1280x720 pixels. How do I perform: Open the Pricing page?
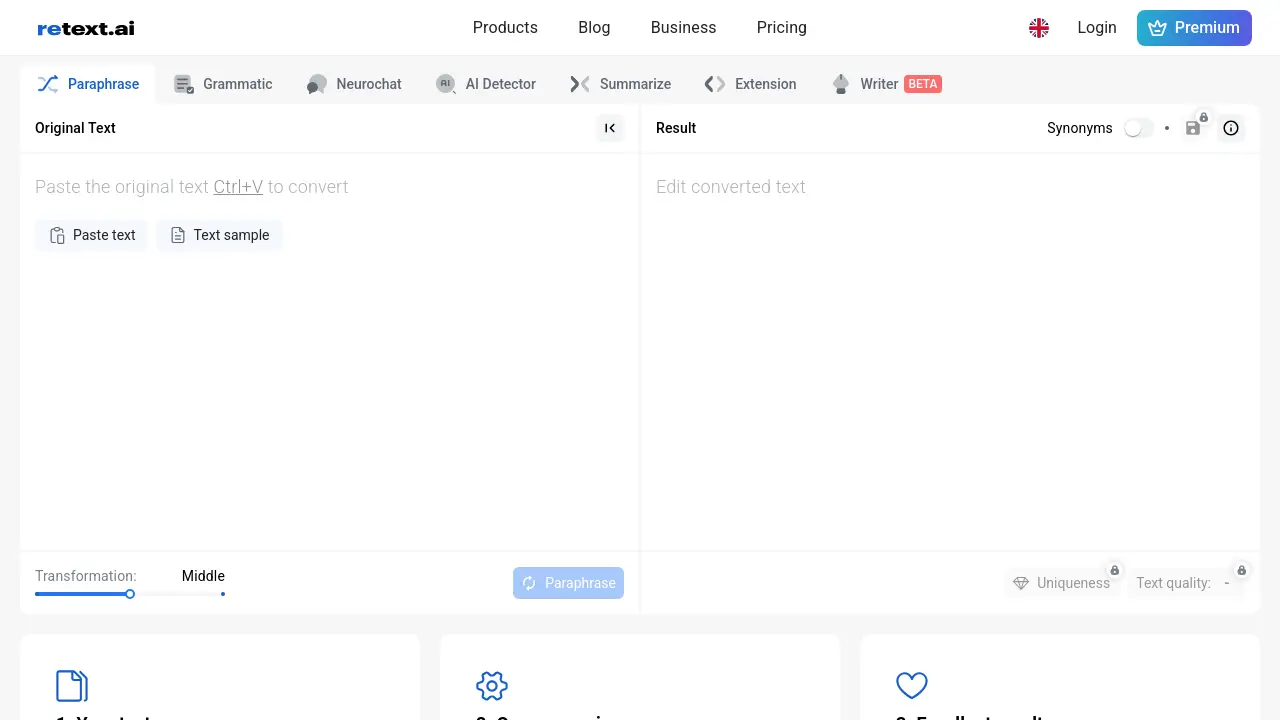pos(782,28)
